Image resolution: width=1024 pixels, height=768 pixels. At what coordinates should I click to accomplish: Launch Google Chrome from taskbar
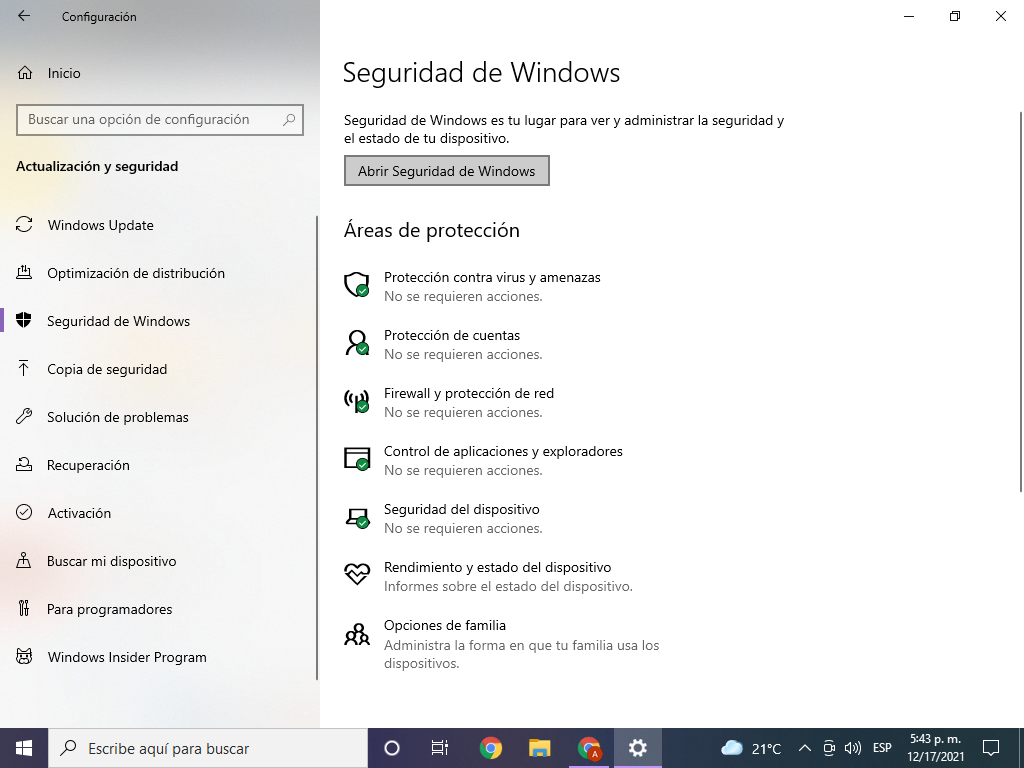pos(490,748)
